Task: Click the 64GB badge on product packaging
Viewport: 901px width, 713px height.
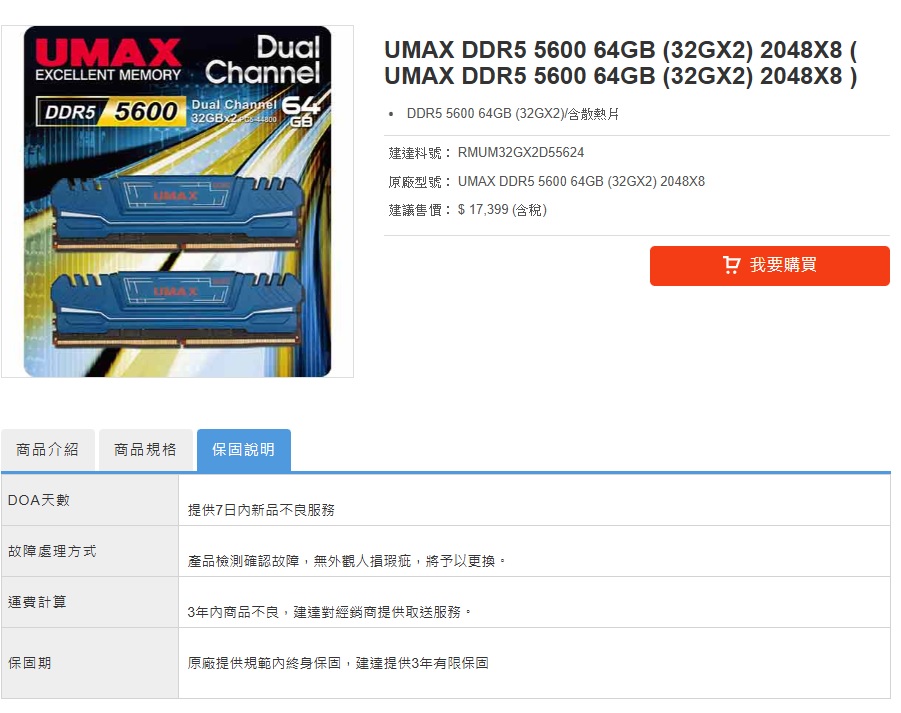Action: tap(301, 111)
